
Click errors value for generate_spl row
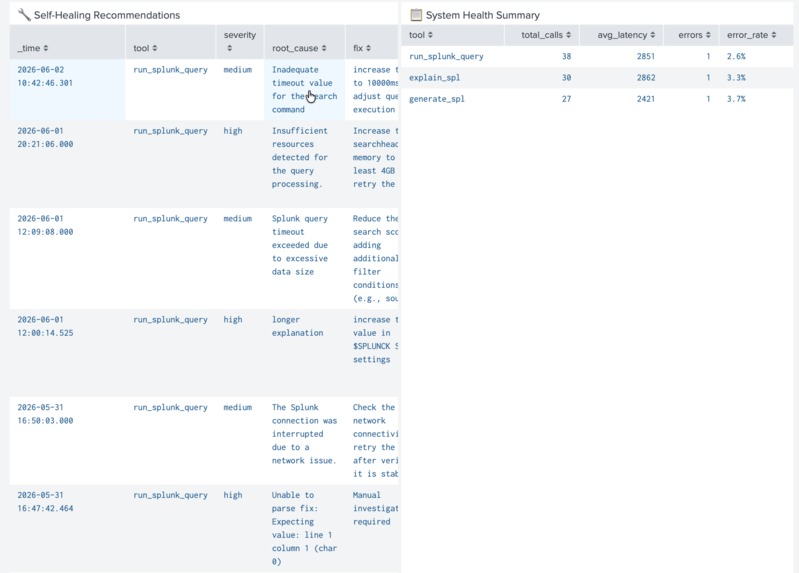pos(708,99)
